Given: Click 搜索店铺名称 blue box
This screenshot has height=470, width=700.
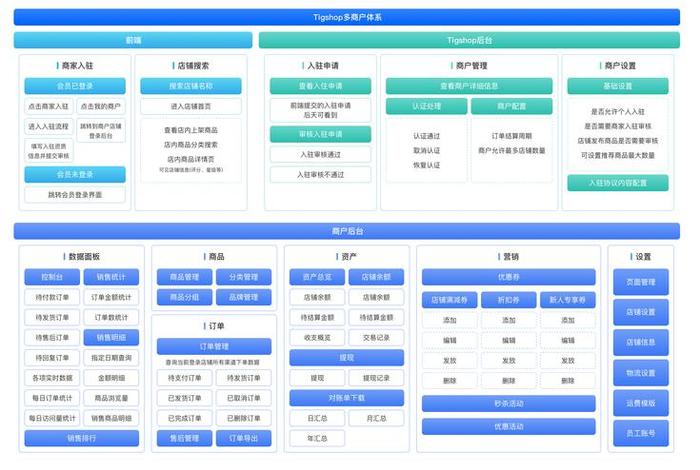Looking at the screenshot, I should point(191,86).
